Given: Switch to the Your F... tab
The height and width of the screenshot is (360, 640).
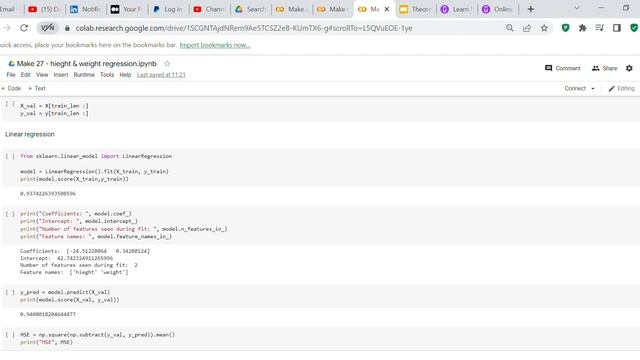Looking at the screenshot, I should (x=127, y=9).
